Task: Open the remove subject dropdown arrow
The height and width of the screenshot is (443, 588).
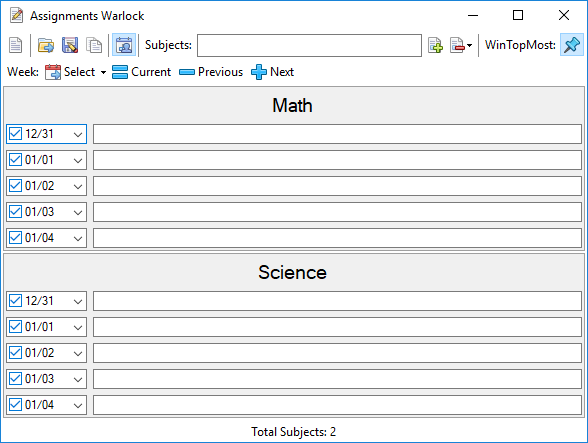Action: coord(470,46)
